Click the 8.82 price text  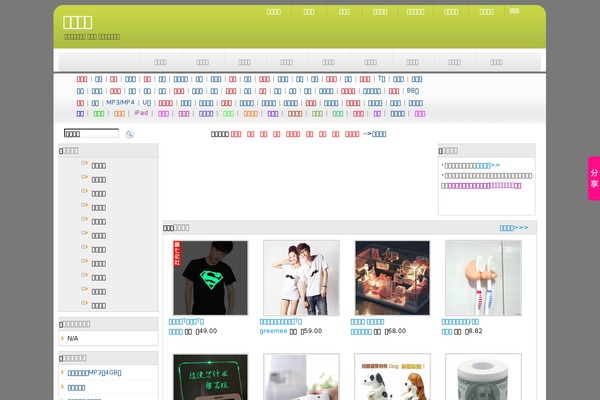(475, 331)
